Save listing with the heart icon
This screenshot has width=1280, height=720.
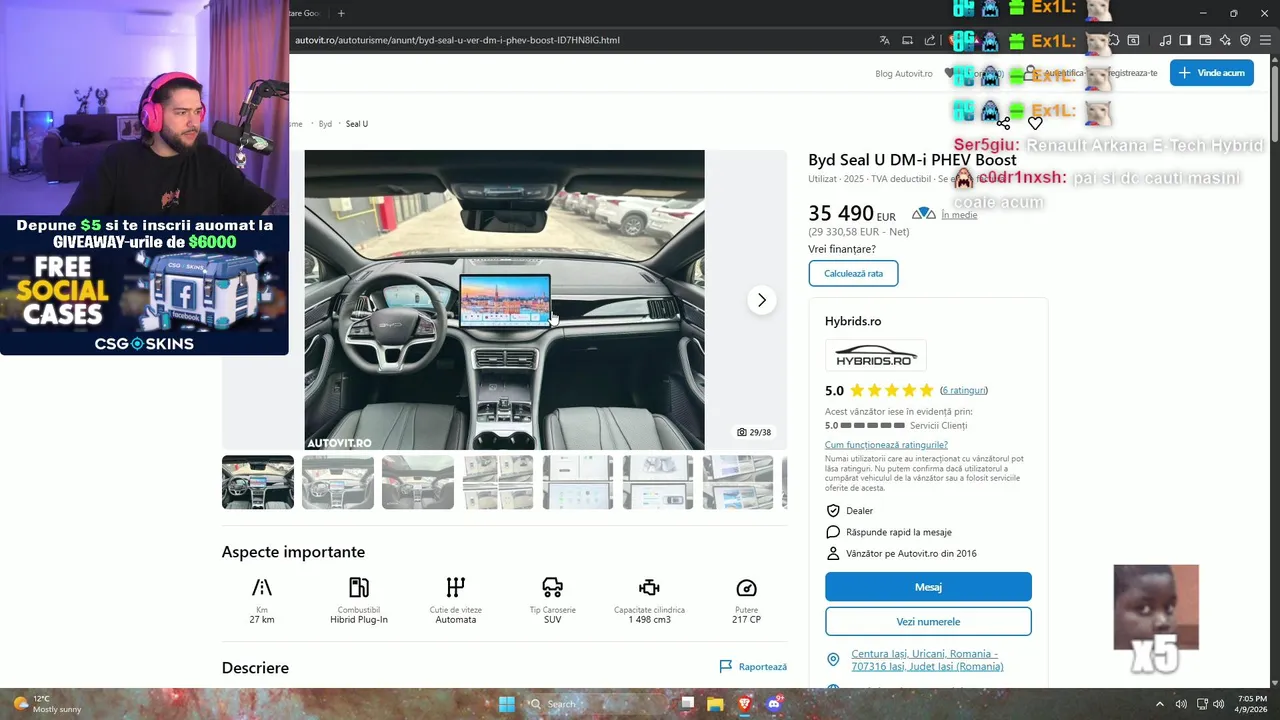[x=1035, y=123]
